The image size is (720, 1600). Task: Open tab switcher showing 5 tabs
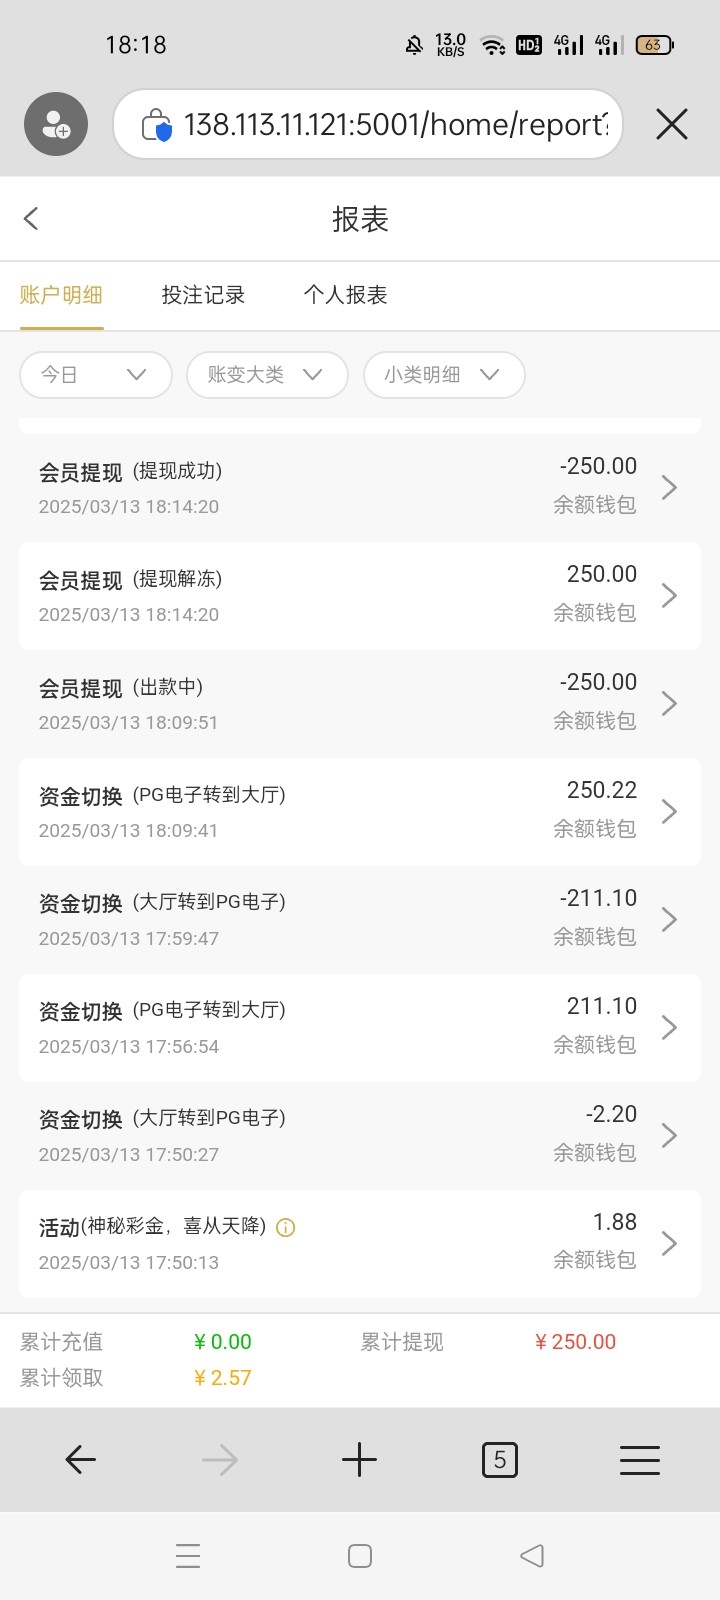(499, 1460)
